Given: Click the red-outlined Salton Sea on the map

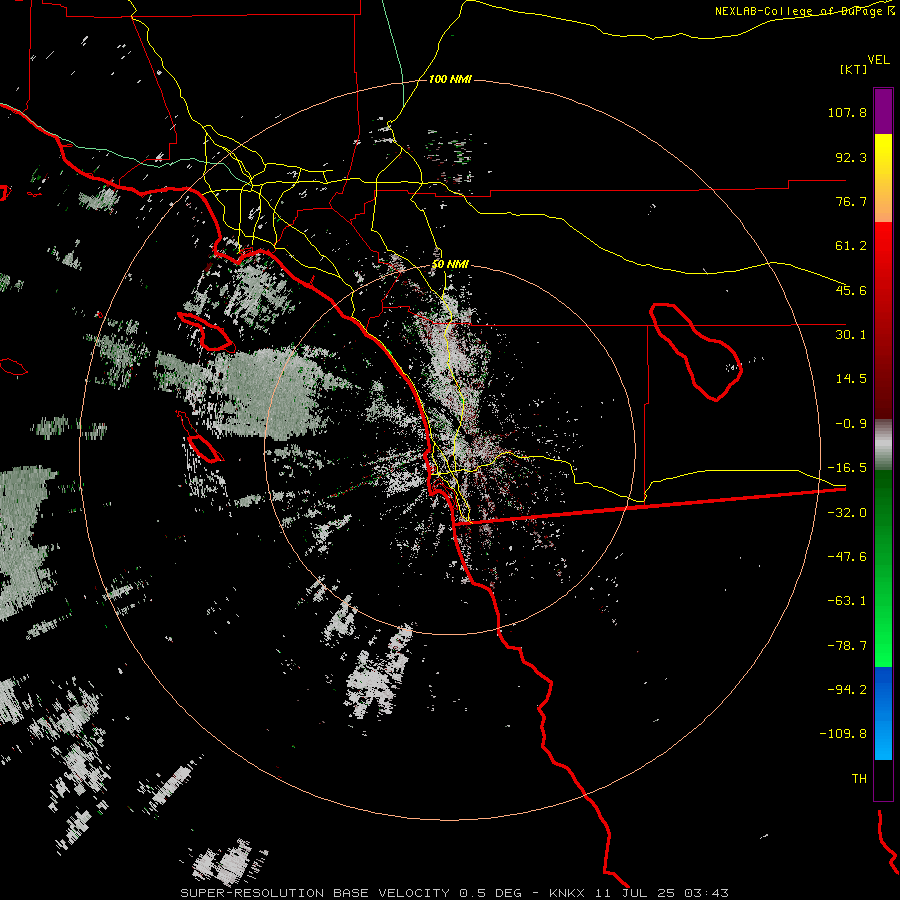Looking at the screenshot, I should (696, 351).
